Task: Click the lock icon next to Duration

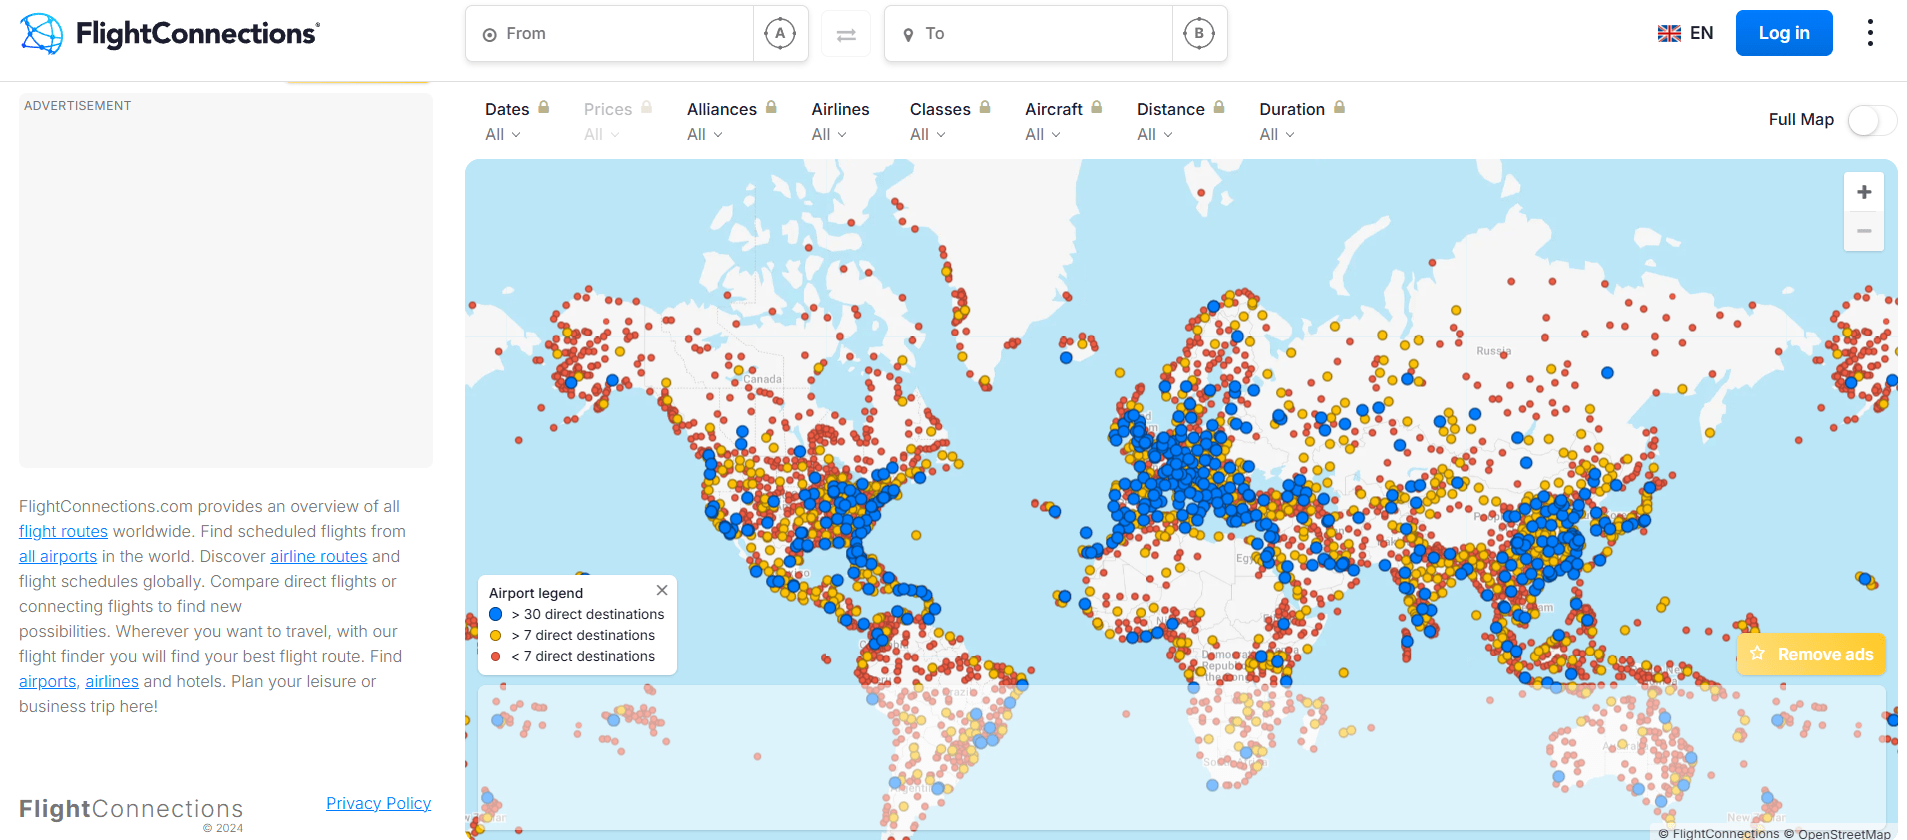Action: [1339, 107]
